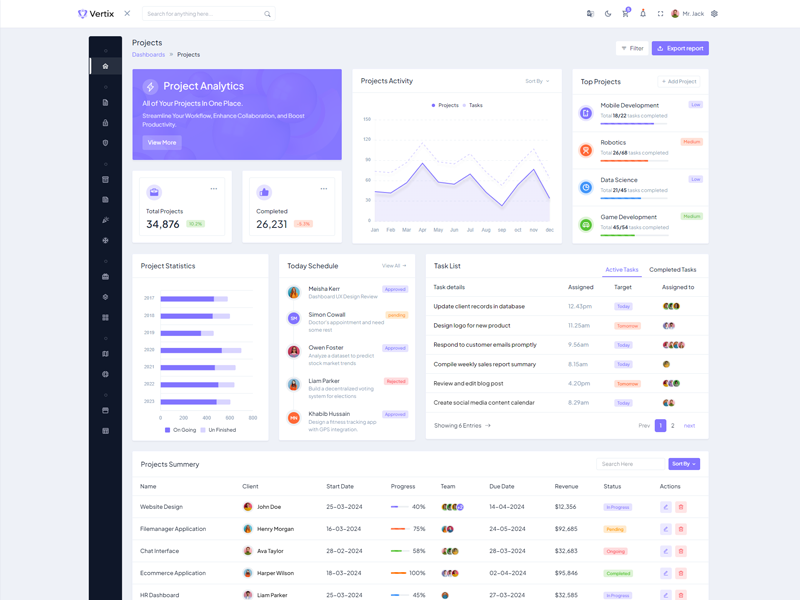
Task: Open the settings gear next to Mr. Jack
Action: [x=714, y=14]
